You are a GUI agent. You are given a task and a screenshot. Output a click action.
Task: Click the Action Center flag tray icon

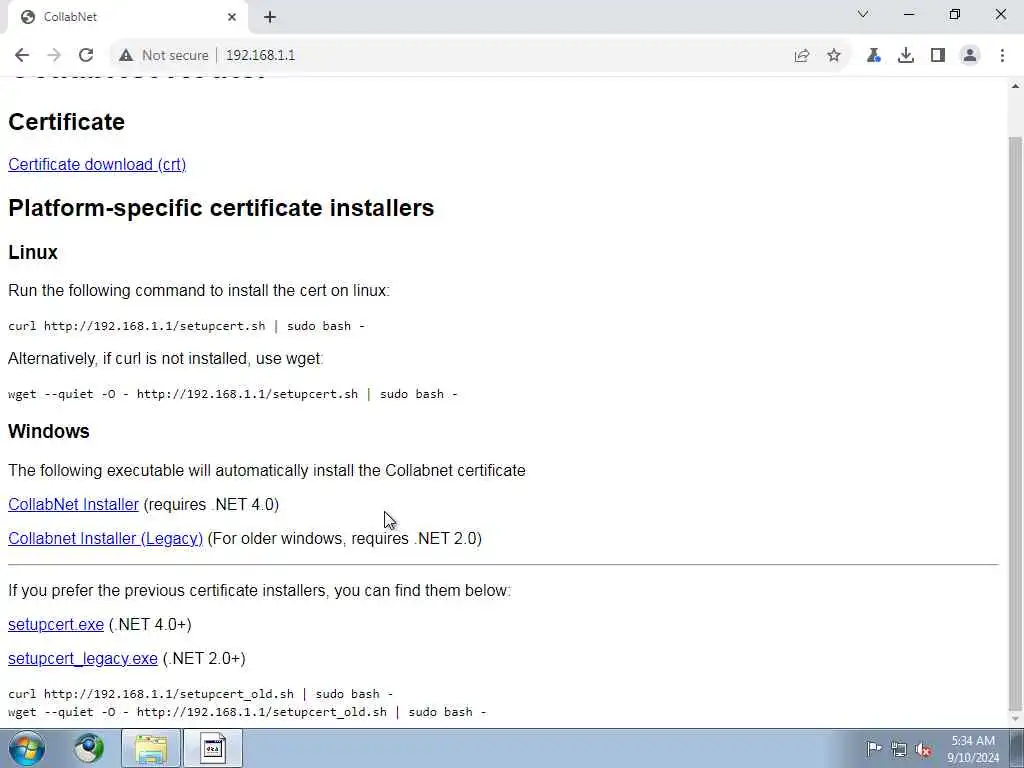(874, 748)
